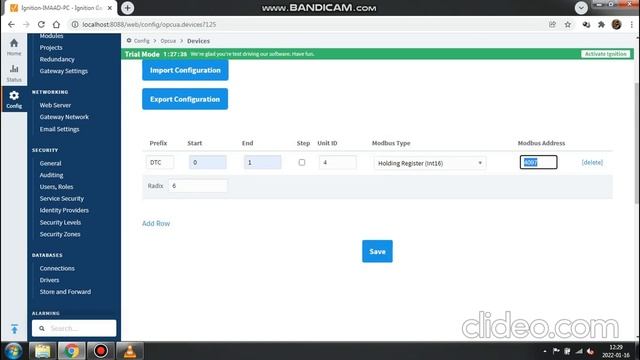Open the browser extensions puzzle icon

coord(601,24)
